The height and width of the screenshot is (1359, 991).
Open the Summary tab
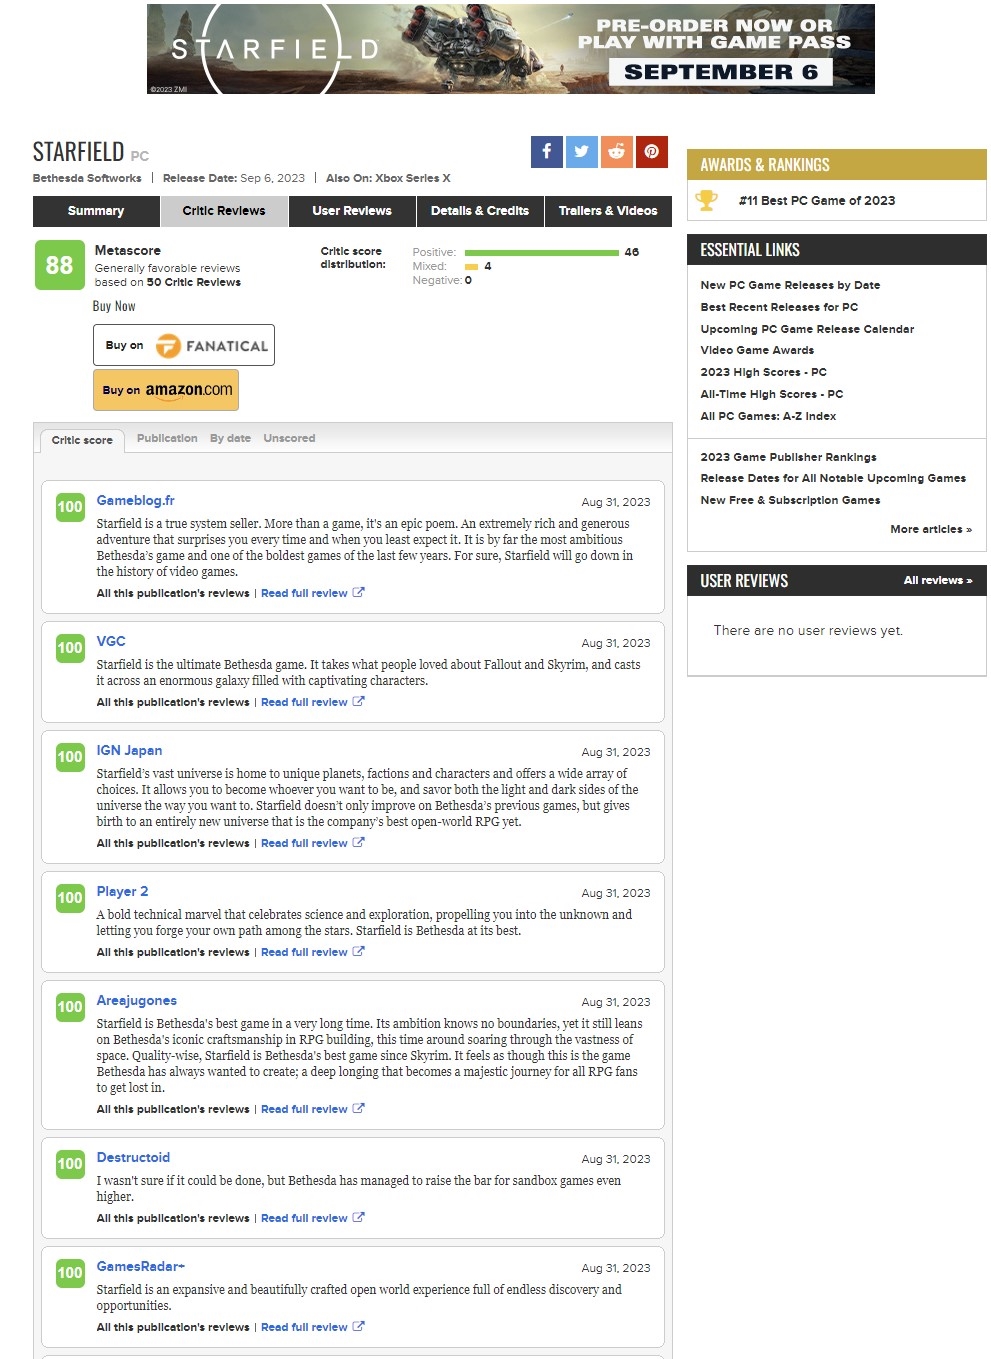coord(96,211)
